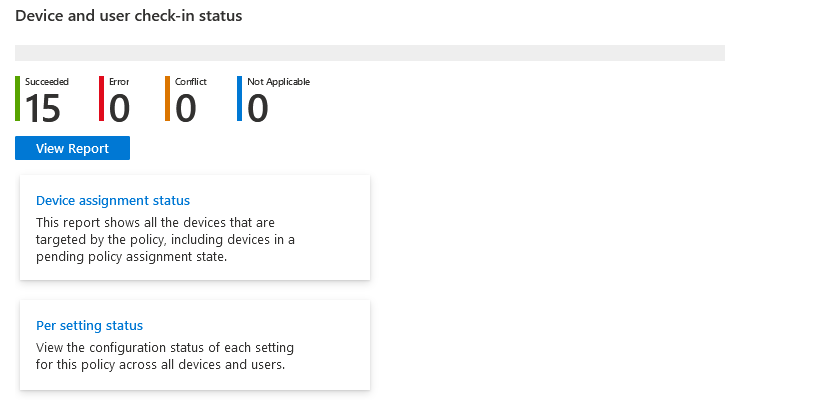Select the orange Conflict color indicator
The width and height of the screenshot is (831, 414).
click(x=167, y=99)
